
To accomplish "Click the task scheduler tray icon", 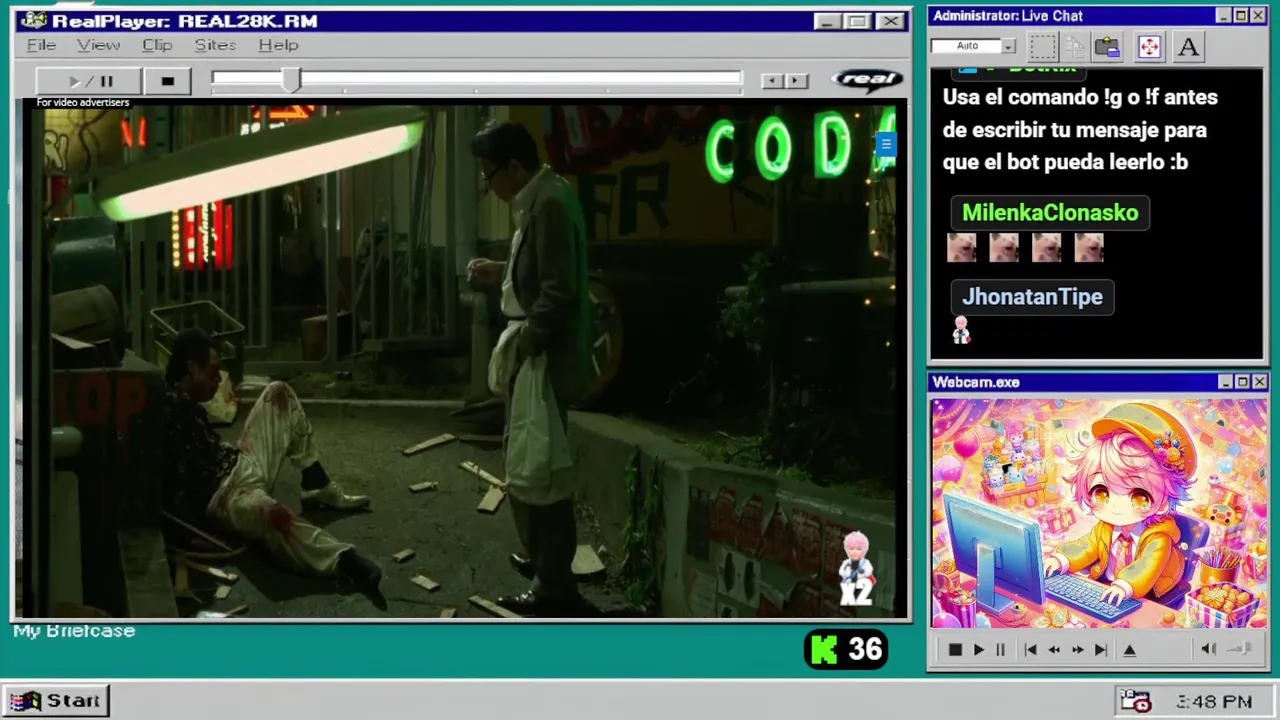I will [x=1135, y=701].
